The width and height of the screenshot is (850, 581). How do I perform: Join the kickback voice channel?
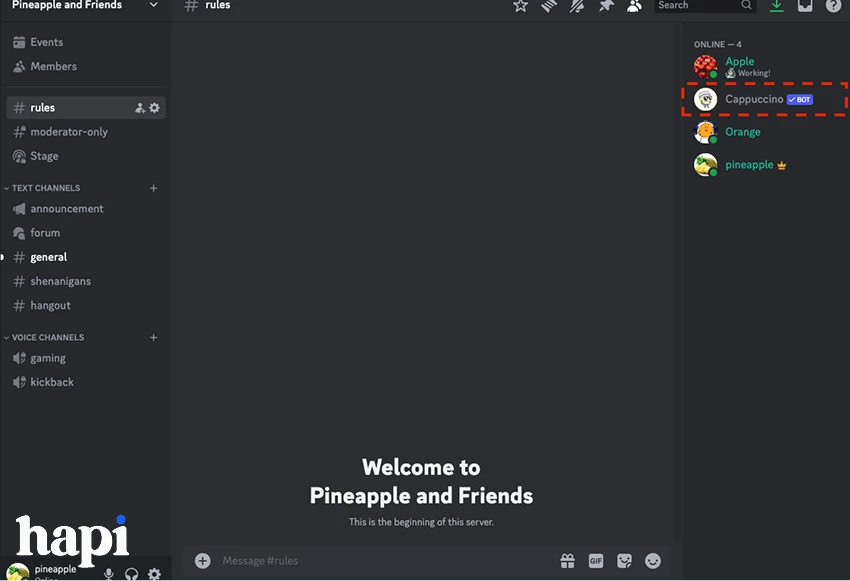coord(86,382)
